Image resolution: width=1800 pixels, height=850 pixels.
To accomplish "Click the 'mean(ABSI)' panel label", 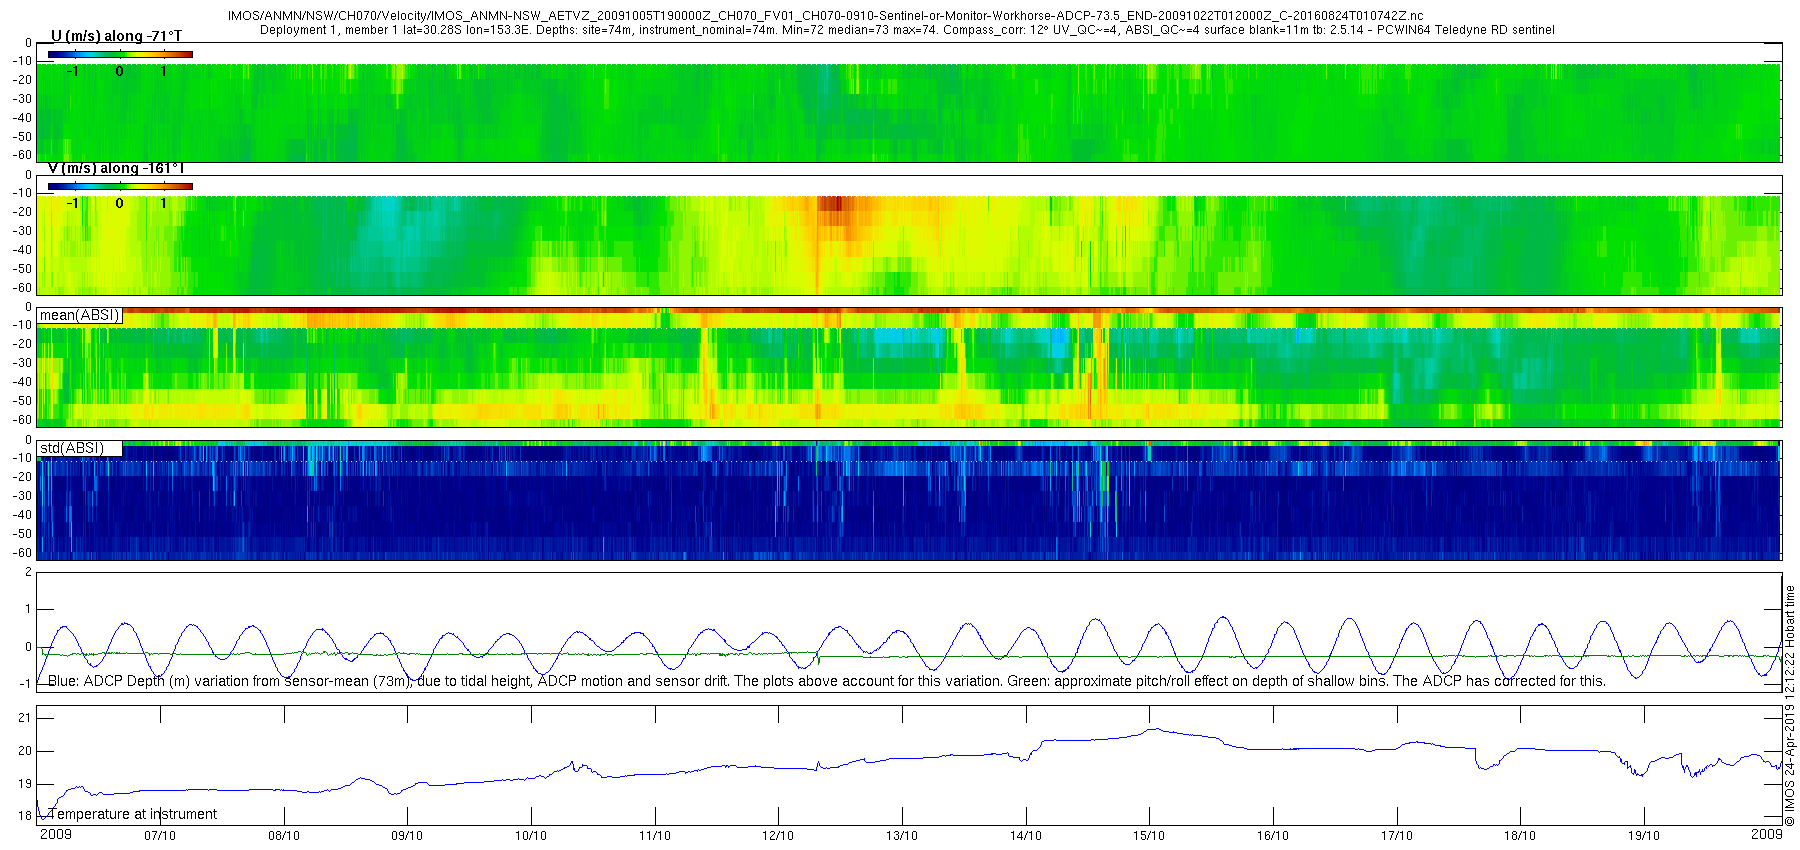I will click(x=80, y=315).
